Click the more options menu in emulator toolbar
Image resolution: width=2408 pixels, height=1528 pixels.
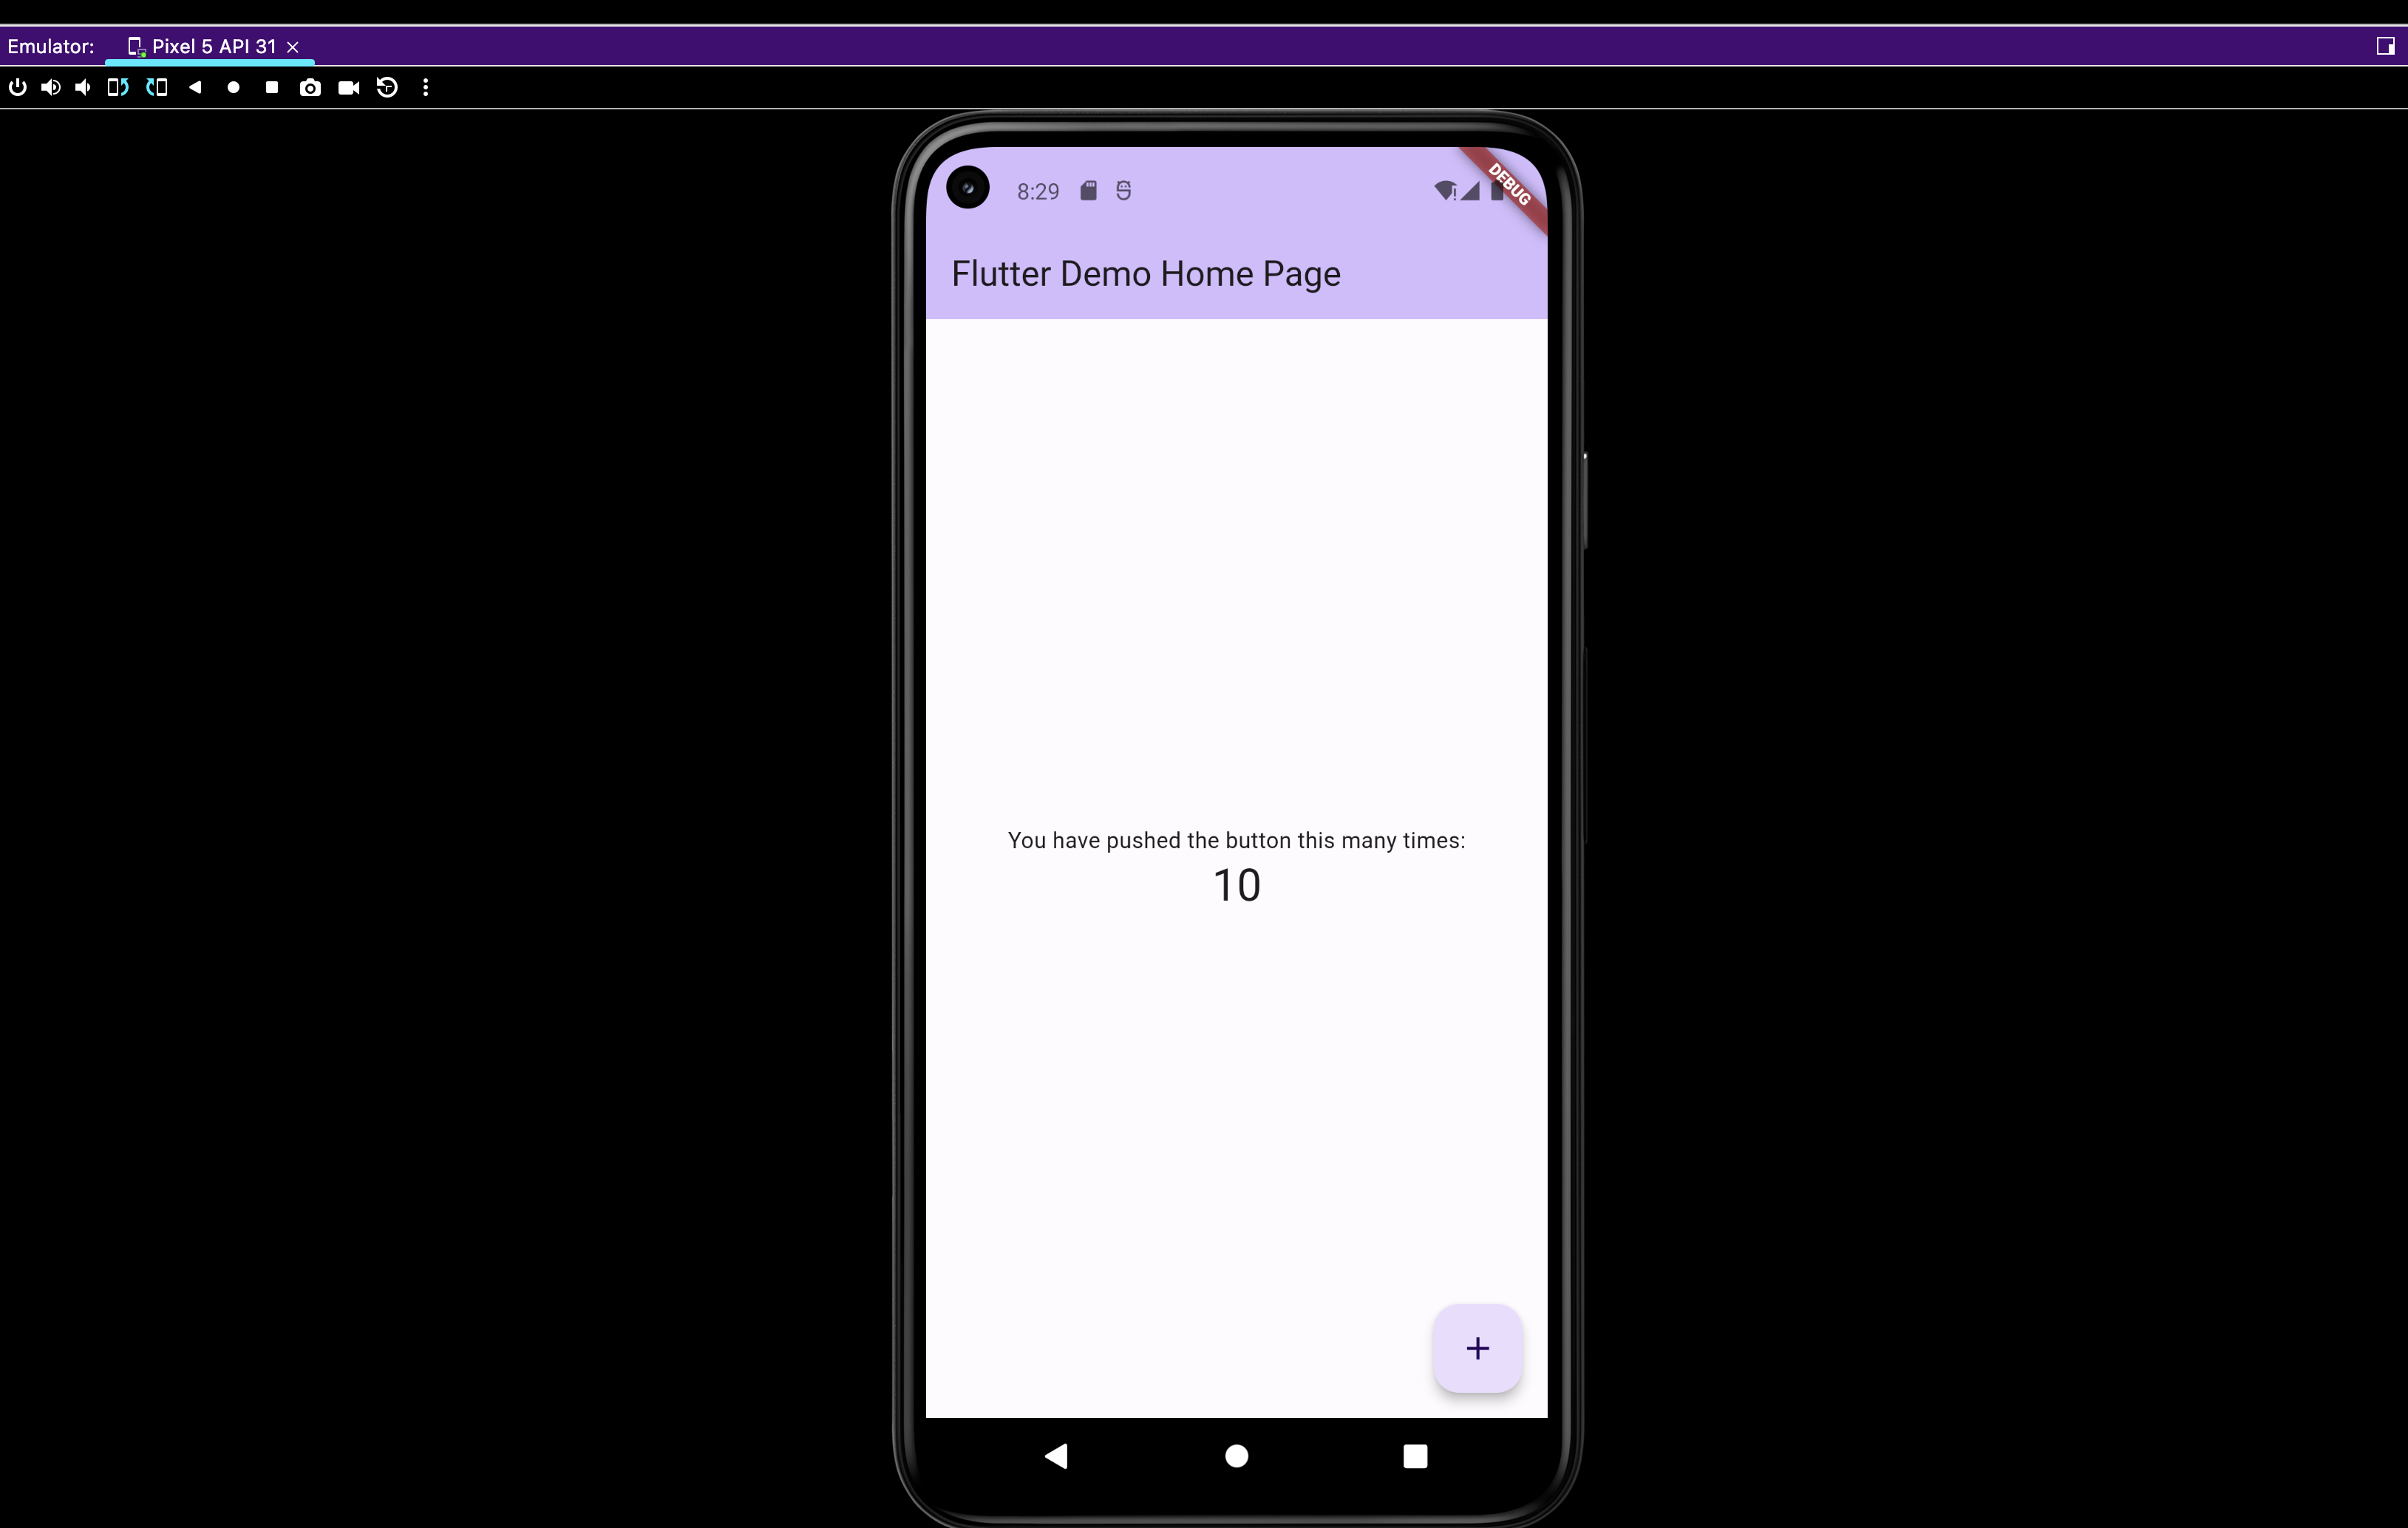pos(425,88)
